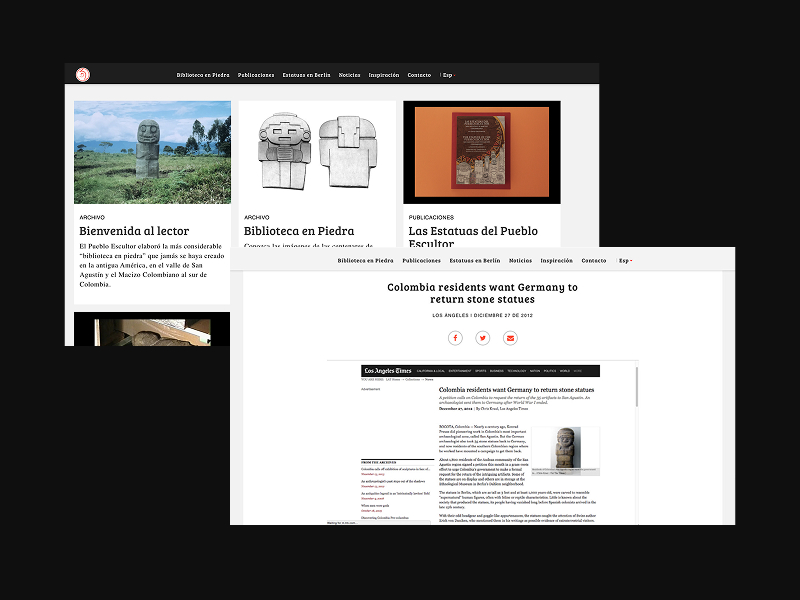This screenshot has width=800, height=600.
Task: Click the book cover on orange background
Action: [x=482, y=152]
